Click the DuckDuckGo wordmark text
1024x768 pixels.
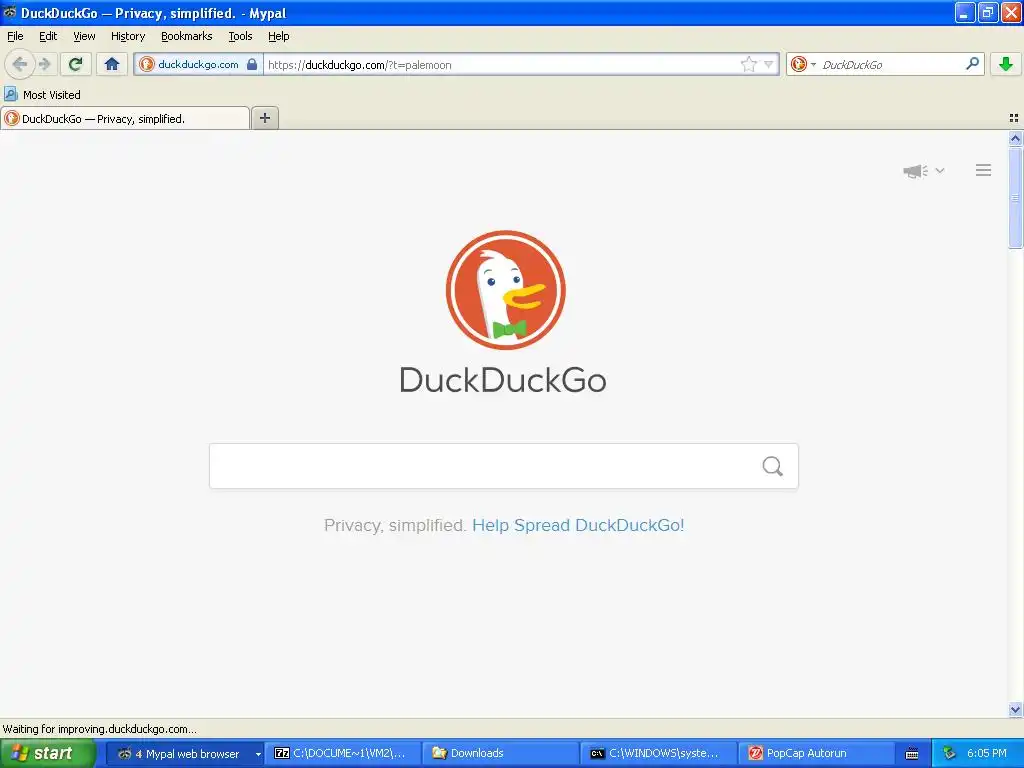click(x=503, y=380)
